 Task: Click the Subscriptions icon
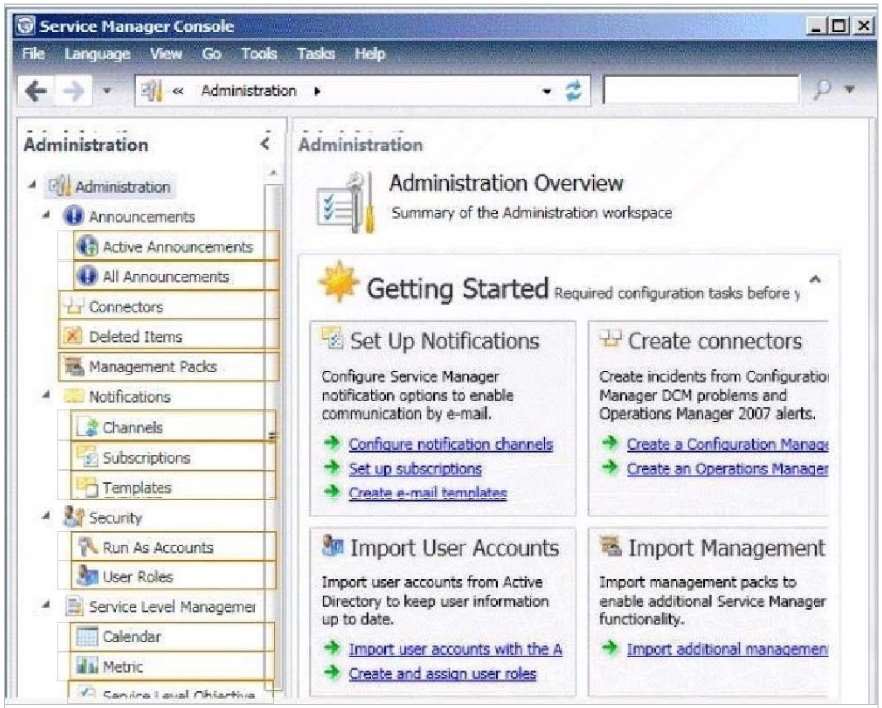pos(88,457)
